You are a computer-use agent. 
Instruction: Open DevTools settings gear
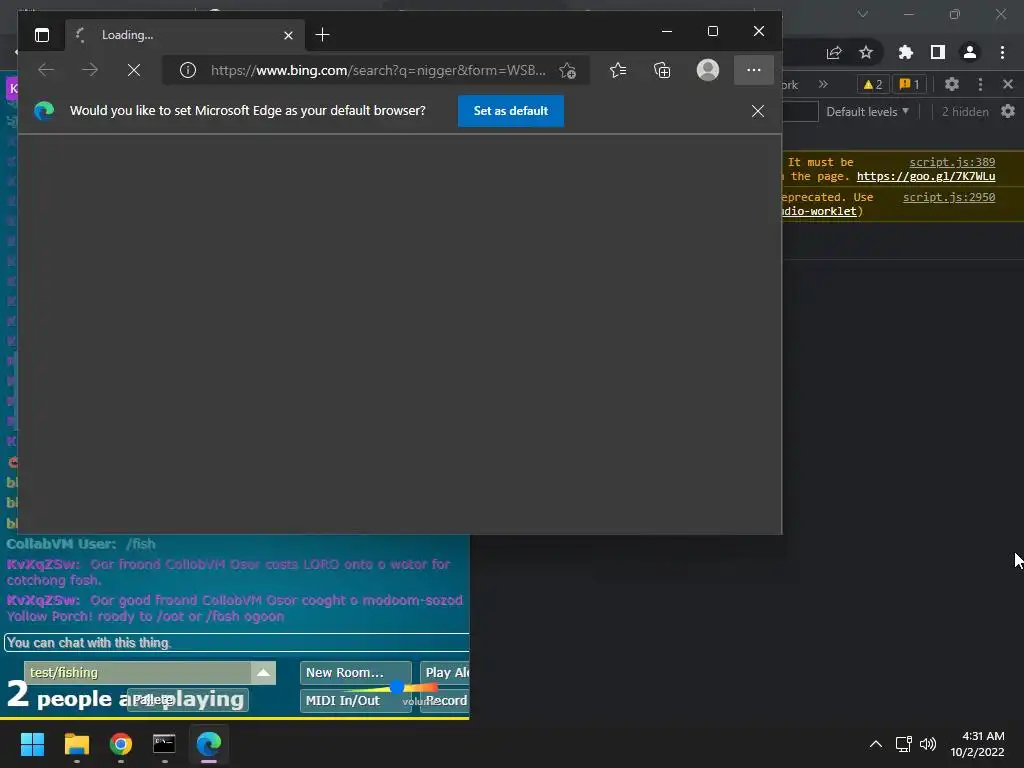pos(952,84)
